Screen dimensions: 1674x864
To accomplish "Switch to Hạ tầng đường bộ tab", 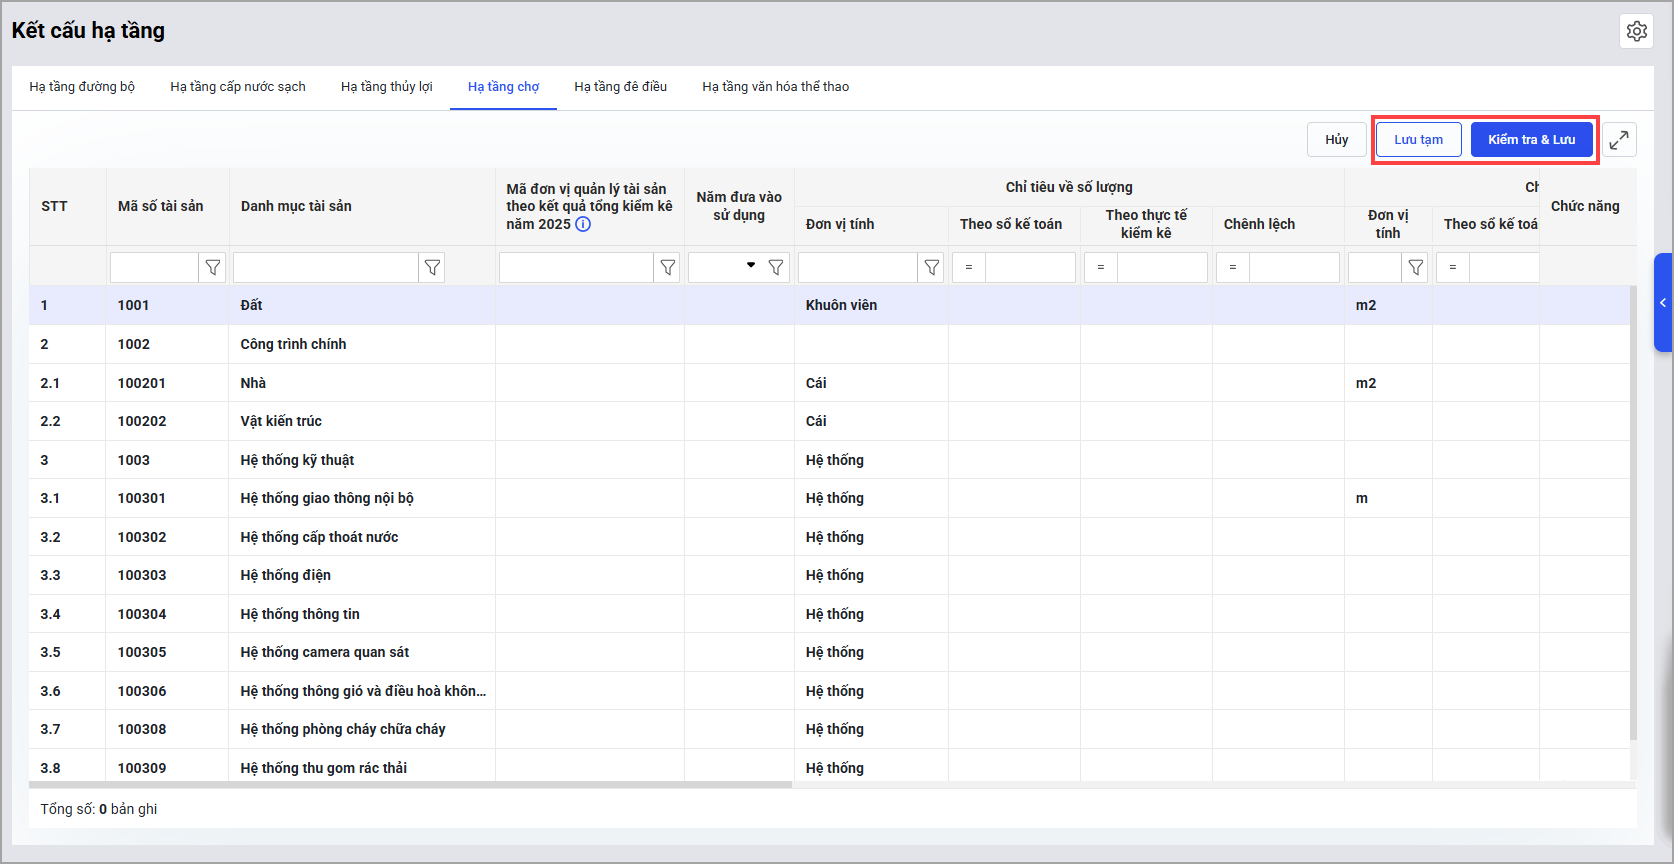I will 82,87.
